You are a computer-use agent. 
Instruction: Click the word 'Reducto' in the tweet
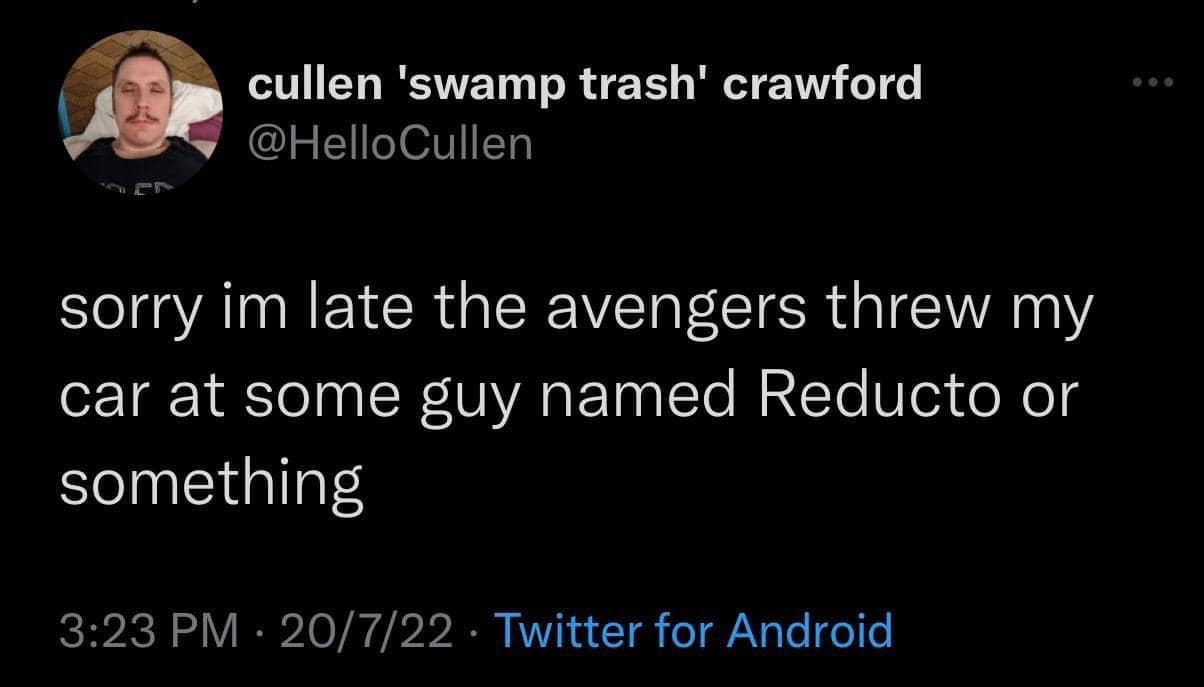point(877,399)
